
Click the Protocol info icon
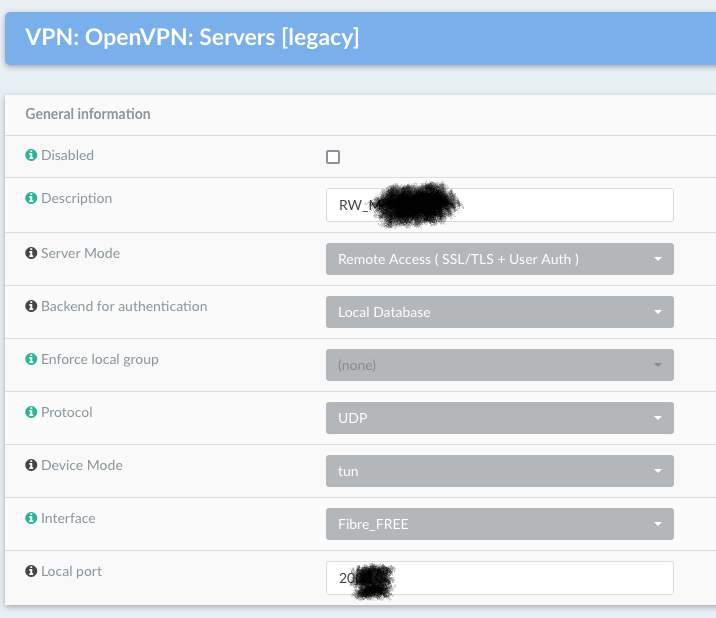pos(31,413)
